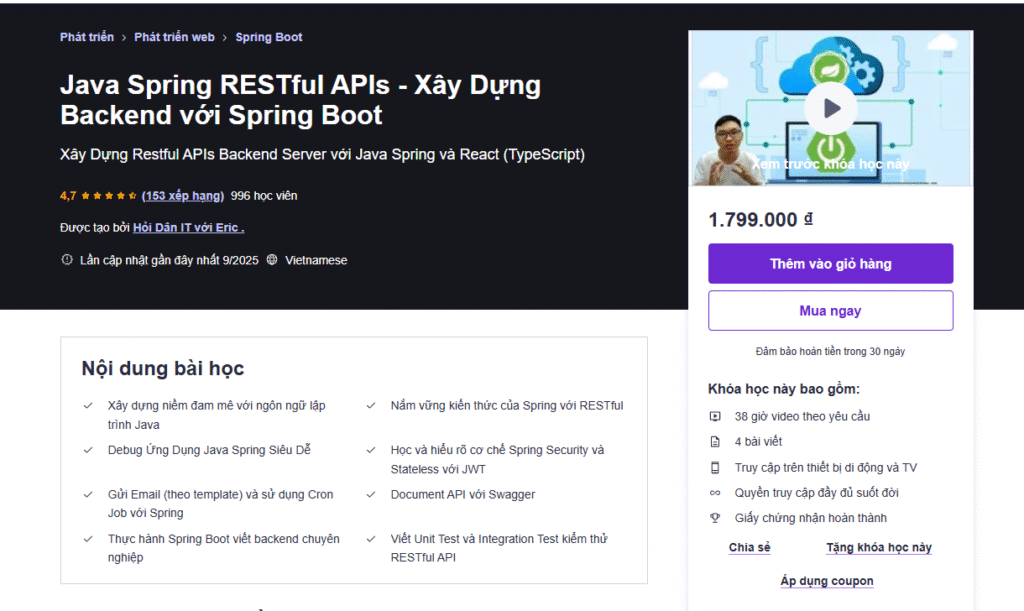Viewport: 1024px width, 611px height.
Task: Open the Spring Boot breadcrumb category
Action: 268,37
